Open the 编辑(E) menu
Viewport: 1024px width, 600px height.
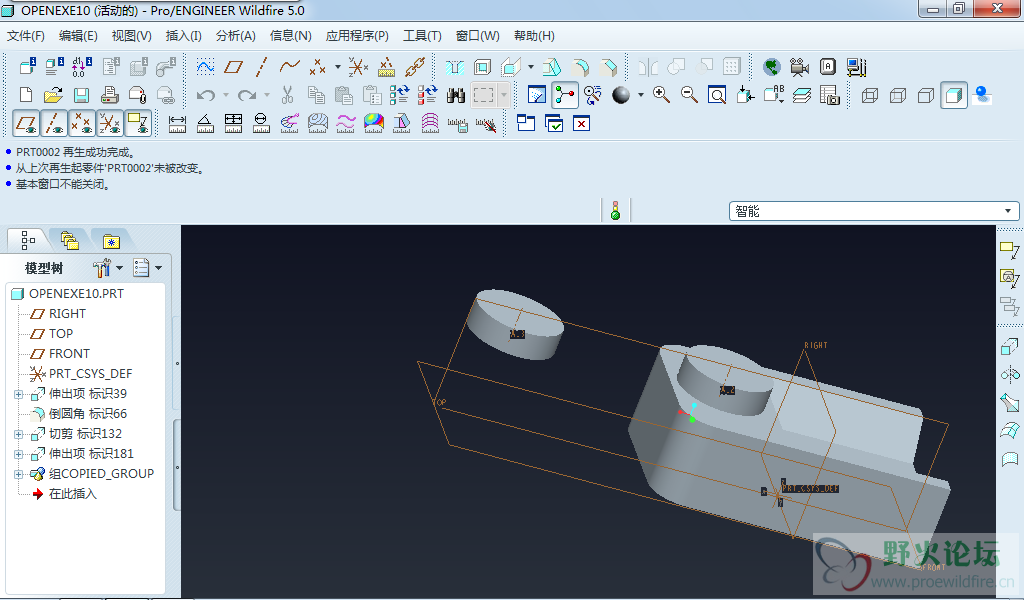78,36
